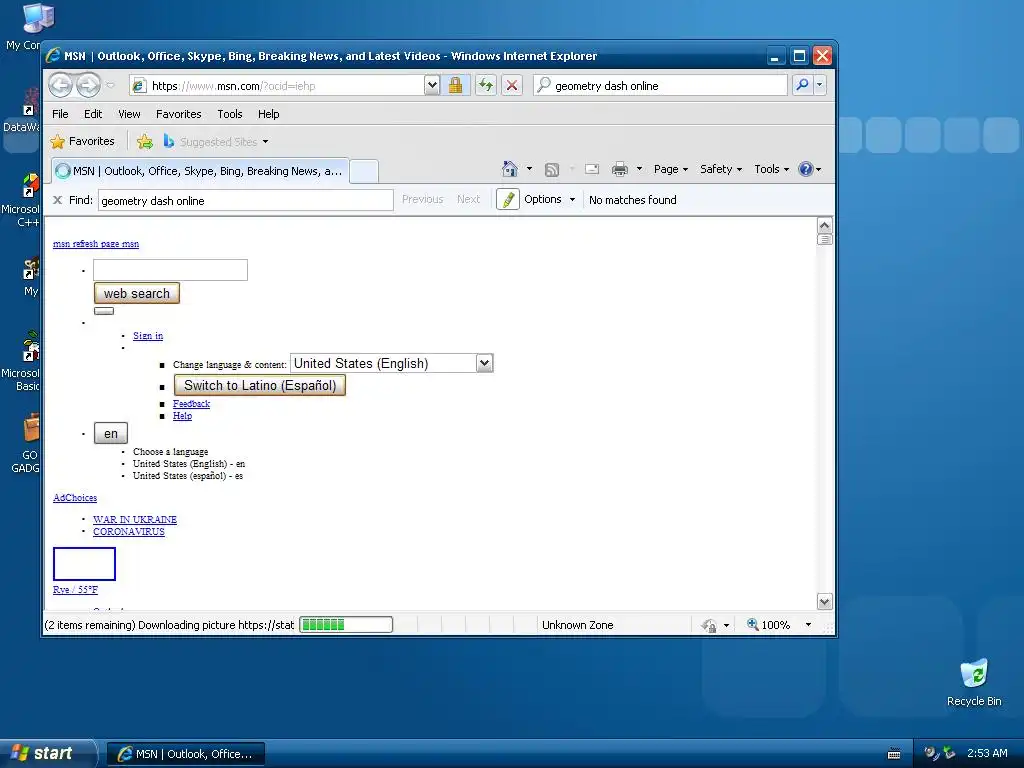
Task: Open the Tools command bar menu
Action: (771, 169)
